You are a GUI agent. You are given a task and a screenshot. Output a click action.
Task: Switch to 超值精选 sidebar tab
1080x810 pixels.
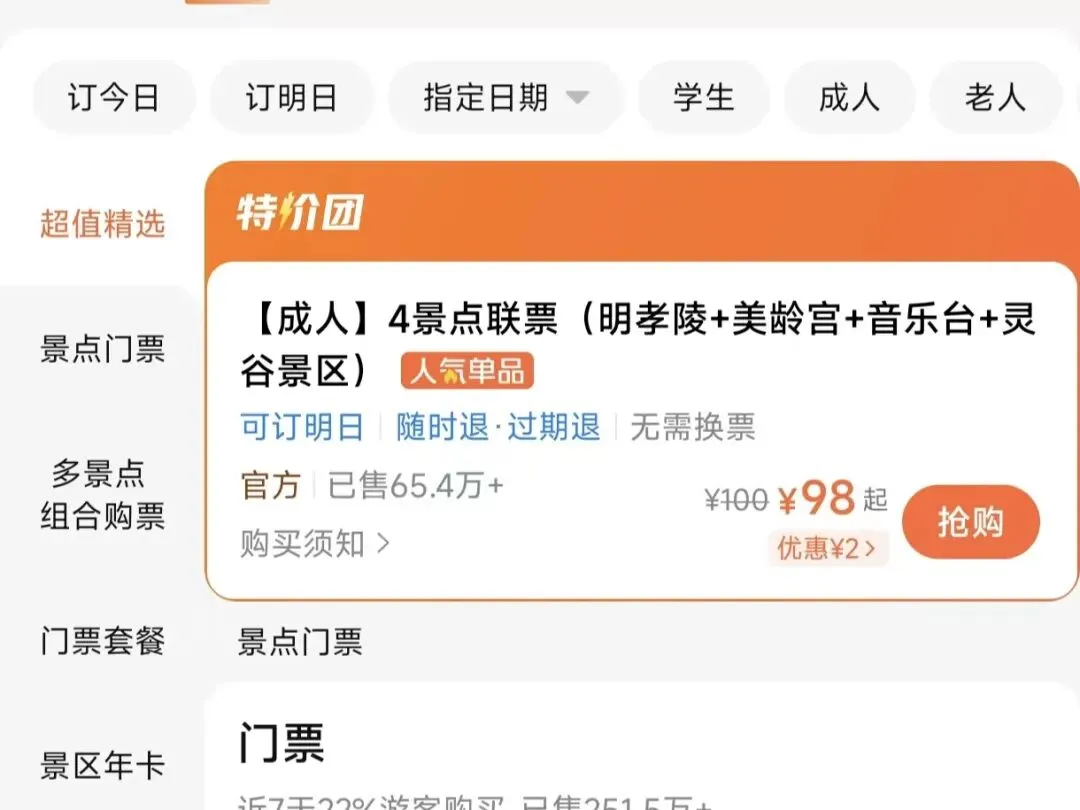[103, 224]
